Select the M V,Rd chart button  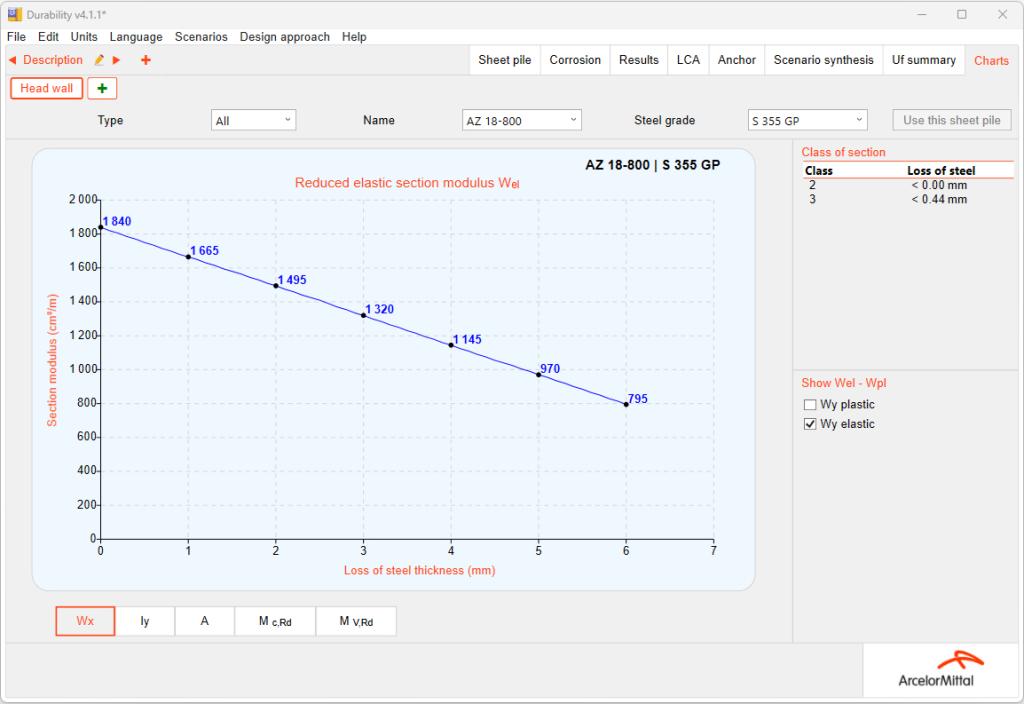[x=356, y=621]
